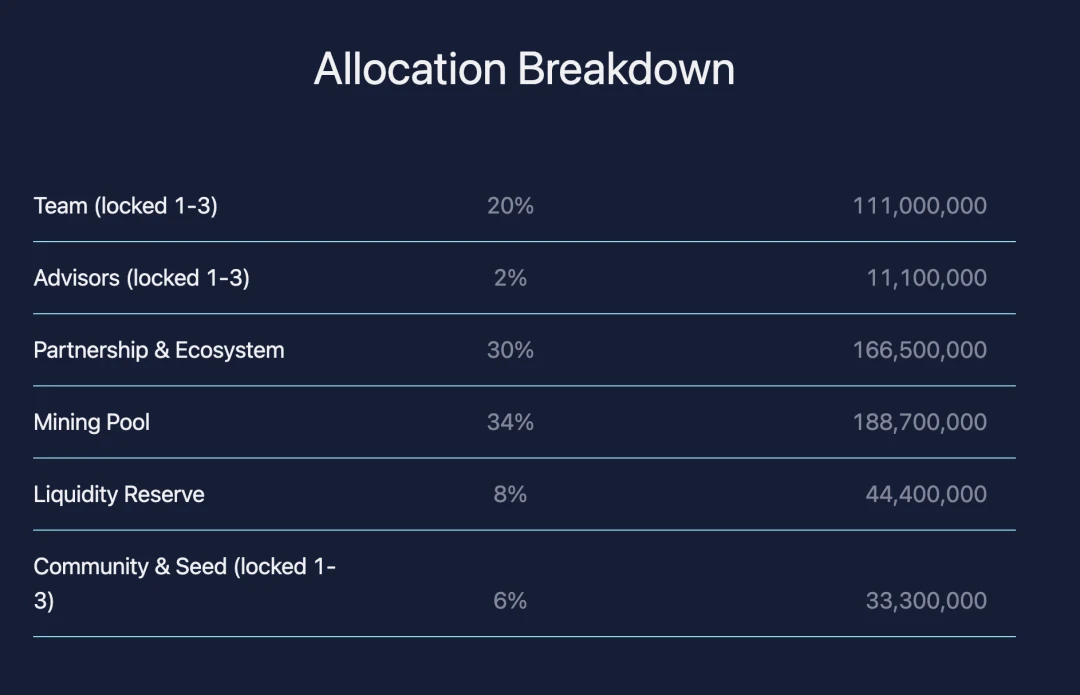Click the 30% Partnership percentage

pos(510,351)
